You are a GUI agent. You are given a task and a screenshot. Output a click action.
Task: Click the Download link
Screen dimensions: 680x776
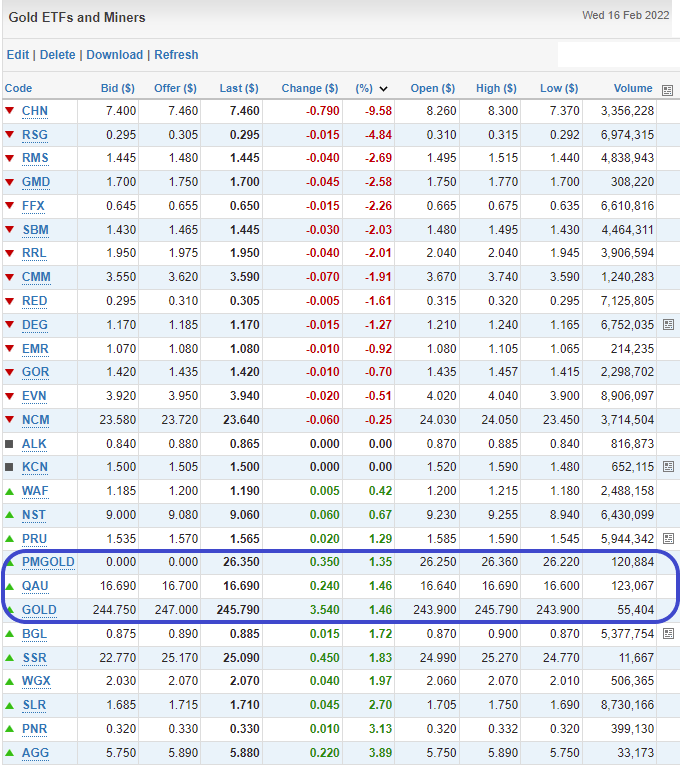click(x=115, y=55)
